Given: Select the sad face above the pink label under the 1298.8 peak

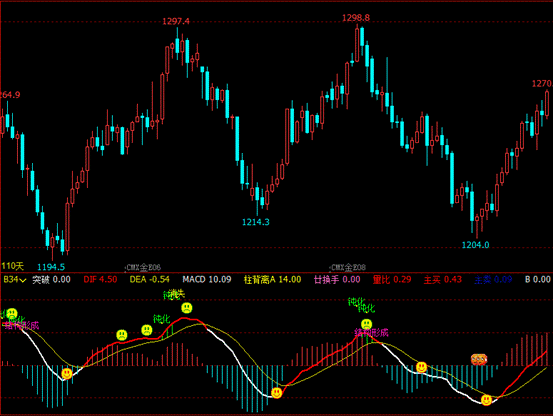Looking at the screenshot, I should (366, 324).
